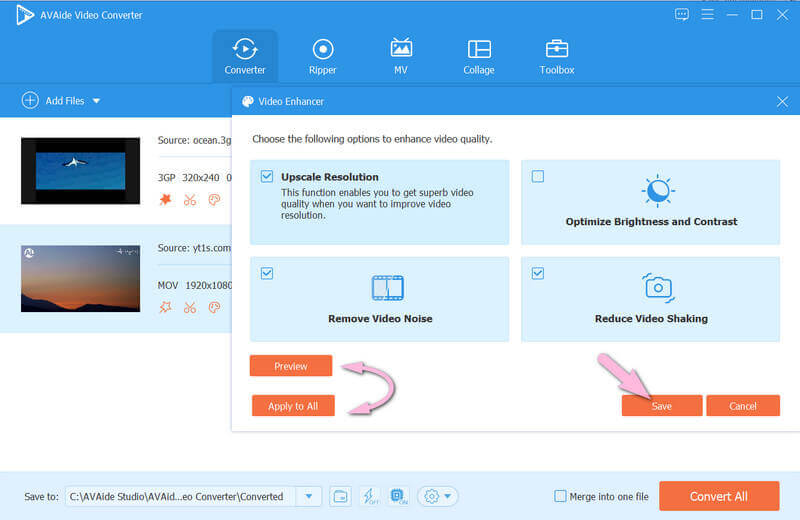Click the Save to path field
The height and width of the screenshot is (520, 800).
[x=180, y=496]
